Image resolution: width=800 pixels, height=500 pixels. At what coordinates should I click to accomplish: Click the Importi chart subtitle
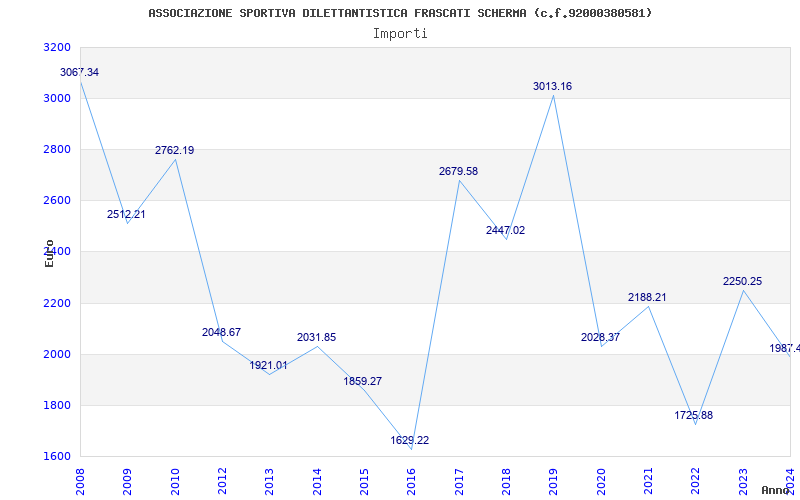[400, 34]
